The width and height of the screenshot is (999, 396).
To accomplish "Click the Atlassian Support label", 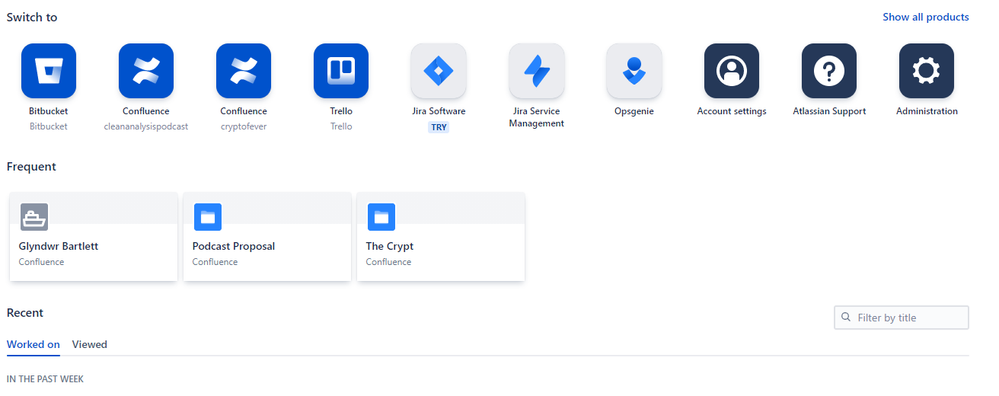I will pos(829,111).
